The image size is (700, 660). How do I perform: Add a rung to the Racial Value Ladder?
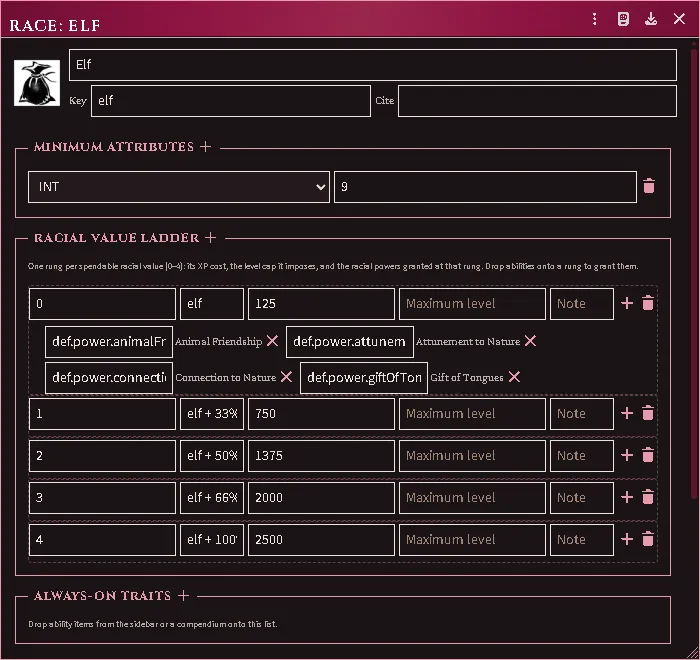point(210,238)
